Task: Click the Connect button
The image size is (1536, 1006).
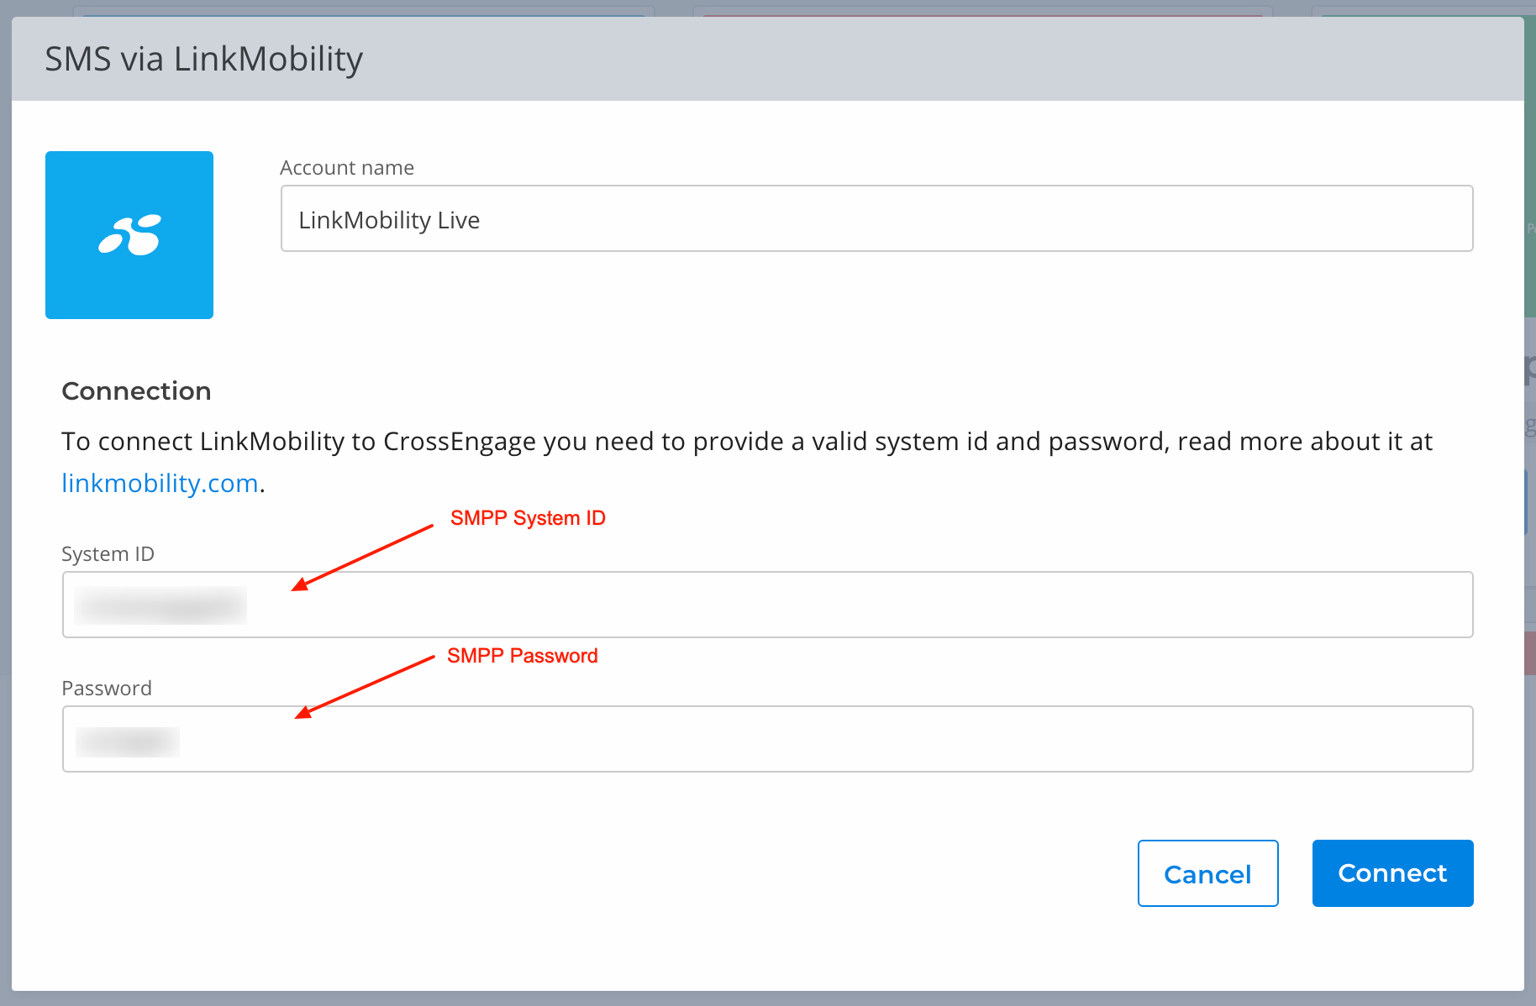Action: pyautogui.click(x=1392, y=873)
